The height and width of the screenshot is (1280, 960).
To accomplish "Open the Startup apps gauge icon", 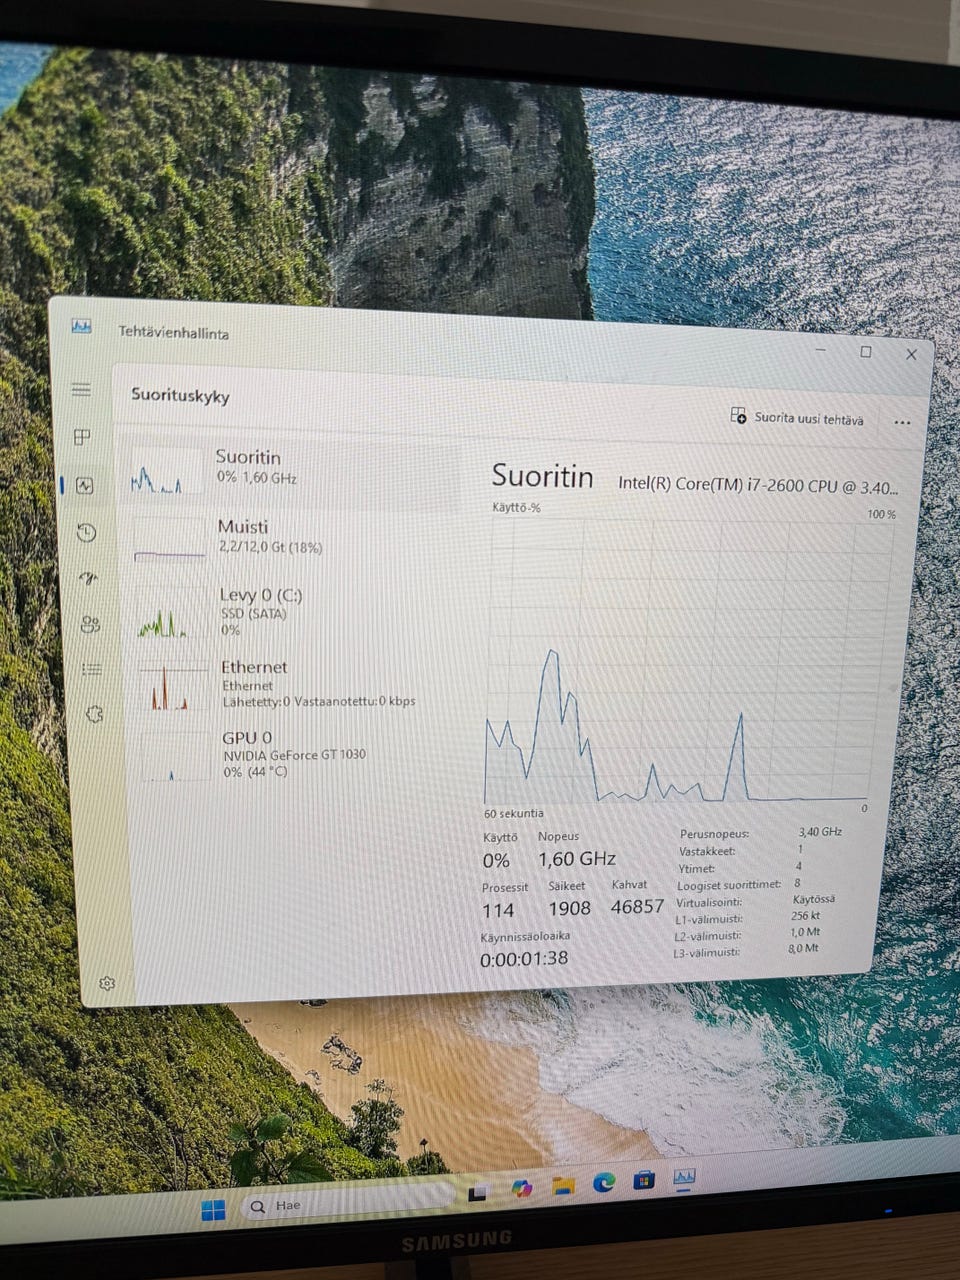I will (x=88, y=578).
